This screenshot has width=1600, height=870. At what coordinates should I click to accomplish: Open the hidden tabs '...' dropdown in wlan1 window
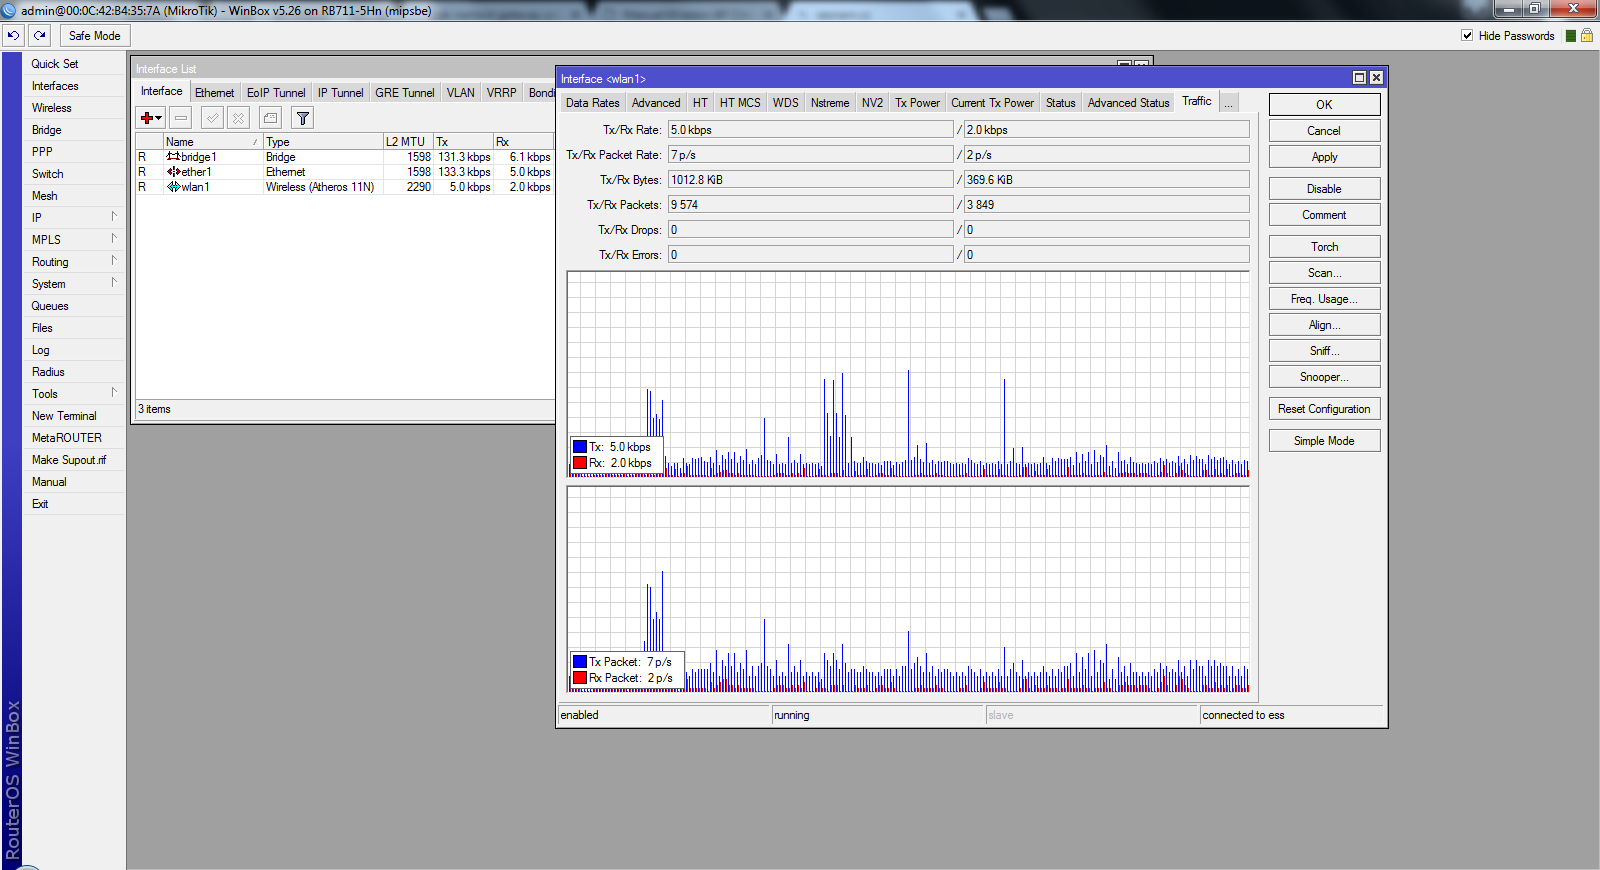pyautogui.click(x=1229, y=103)
